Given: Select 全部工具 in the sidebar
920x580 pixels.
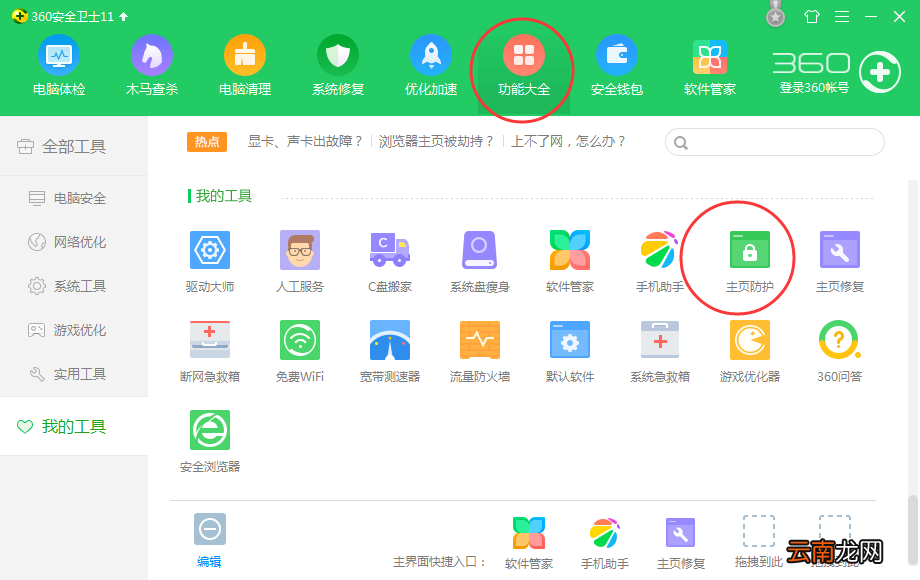Looking at the screenshot, I should click(74, 146).
